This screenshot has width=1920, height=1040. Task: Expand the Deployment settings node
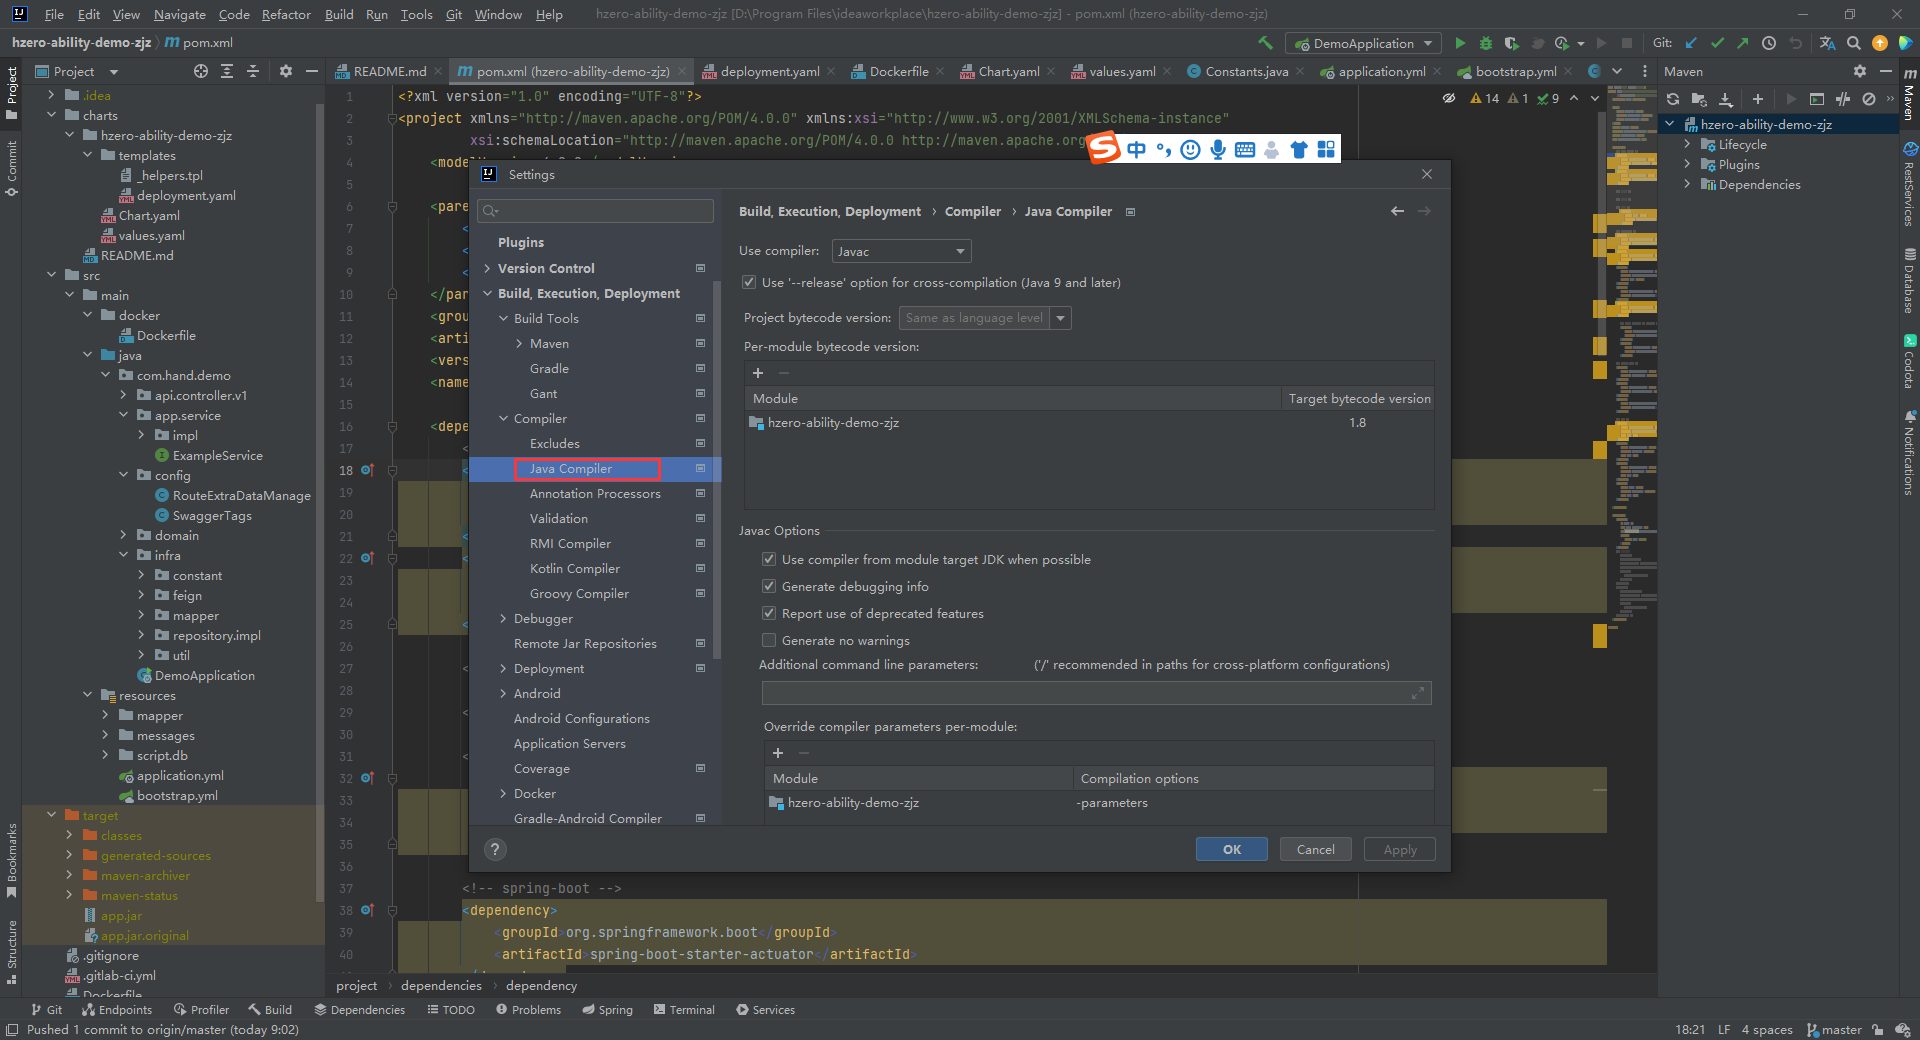click(503, 669)
